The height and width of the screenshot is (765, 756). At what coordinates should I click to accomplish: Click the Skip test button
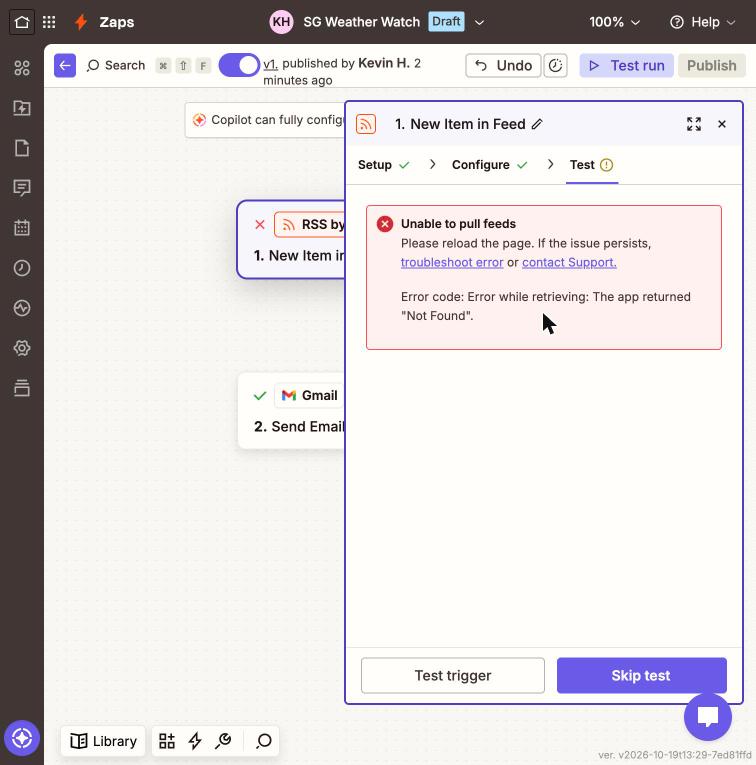tap(641, 675)
